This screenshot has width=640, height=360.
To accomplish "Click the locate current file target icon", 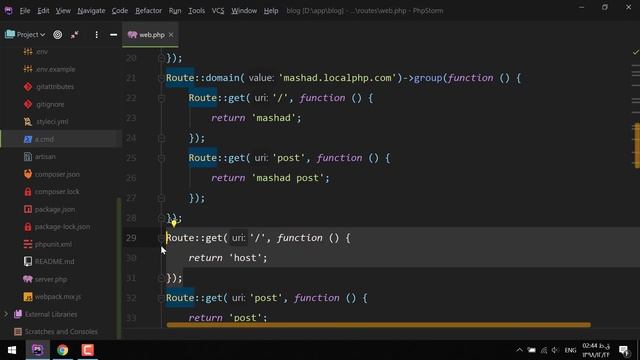I will click(58, 35).
